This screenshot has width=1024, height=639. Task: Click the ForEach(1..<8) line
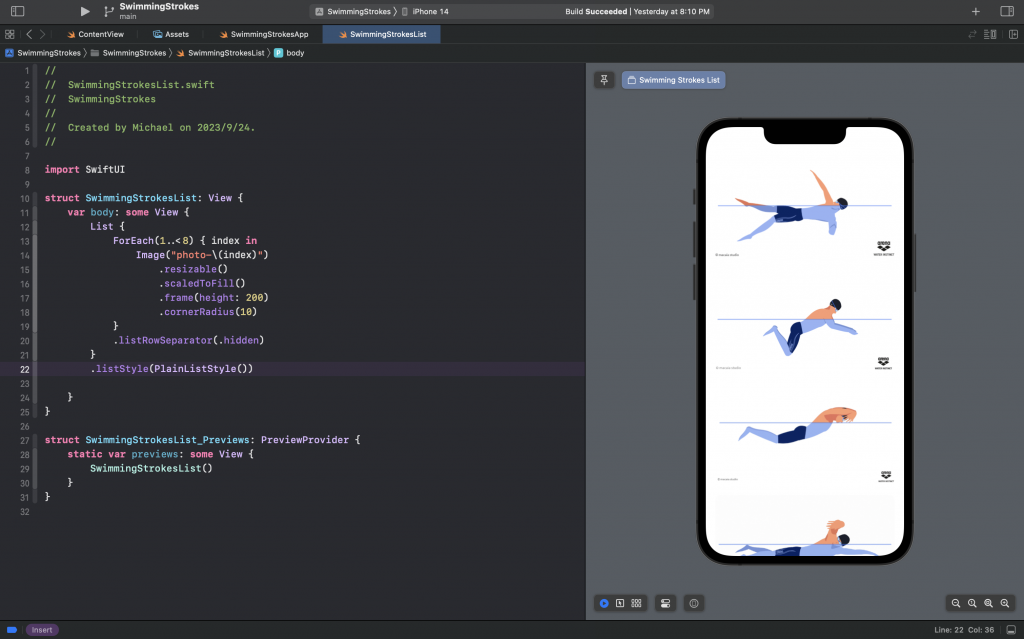point(185,240)
